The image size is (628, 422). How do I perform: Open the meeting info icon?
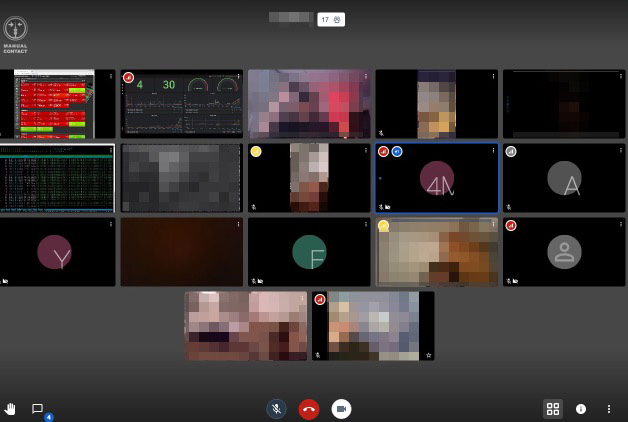tap(581, 409)
